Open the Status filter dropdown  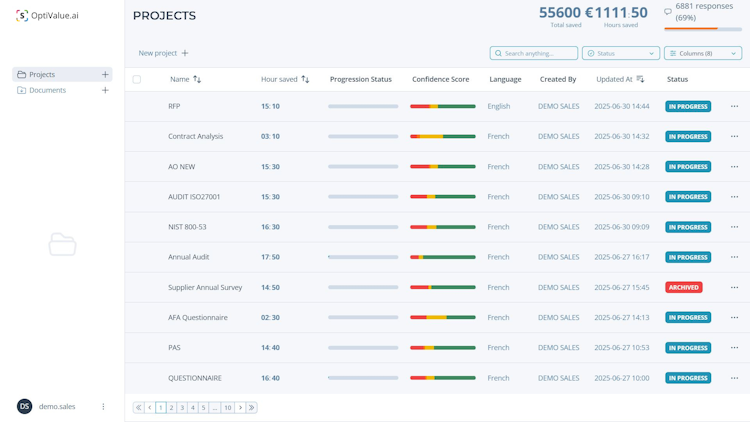(x=621, y=53)
